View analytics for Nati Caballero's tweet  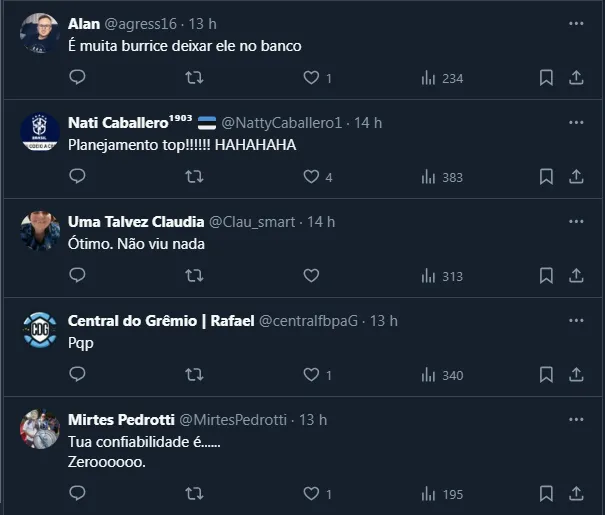tap(442, 176)
